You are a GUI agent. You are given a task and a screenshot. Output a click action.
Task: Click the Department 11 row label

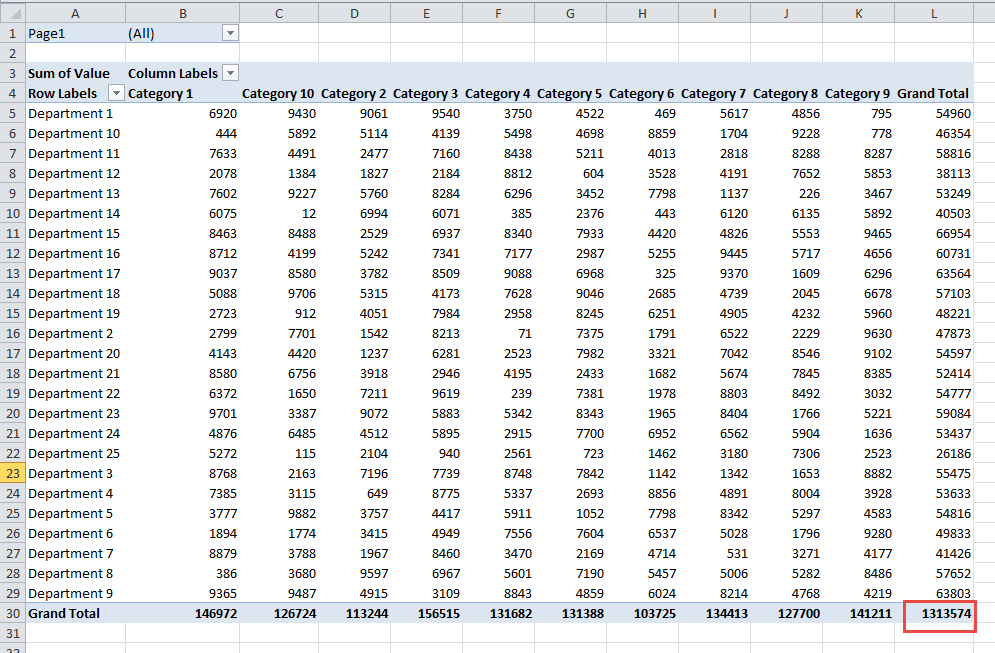75,154
